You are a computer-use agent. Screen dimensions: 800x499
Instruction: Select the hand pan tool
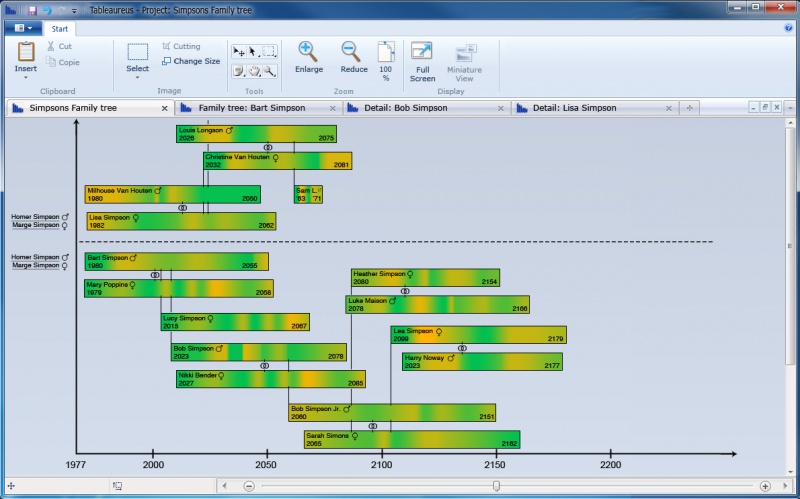click(254, 71)
